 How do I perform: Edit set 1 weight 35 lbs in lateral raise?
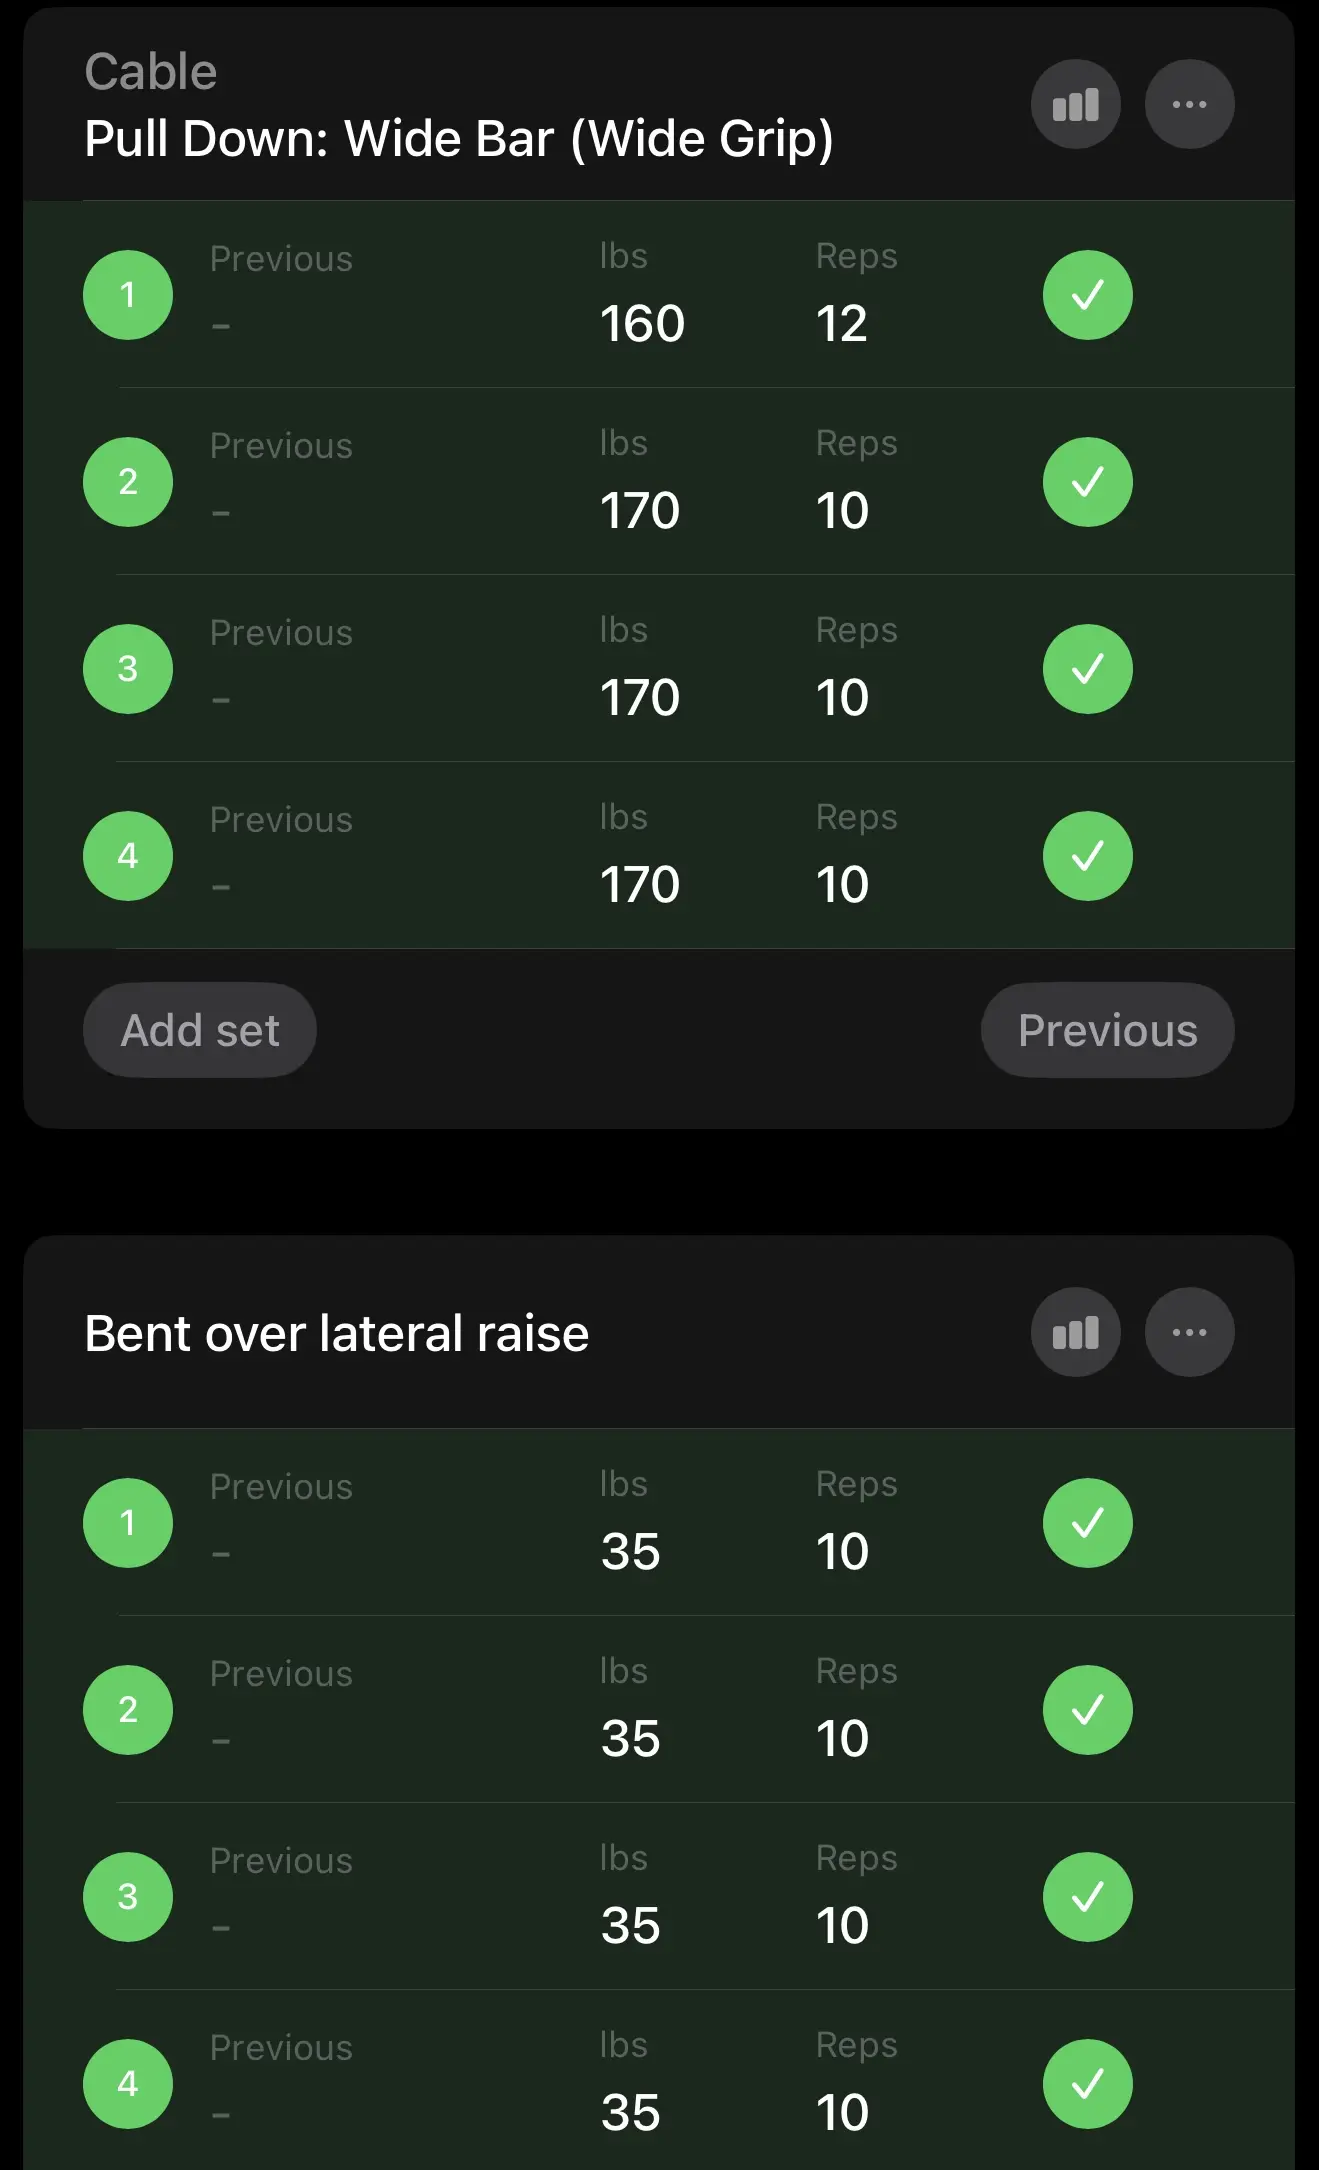point(630,1552)
